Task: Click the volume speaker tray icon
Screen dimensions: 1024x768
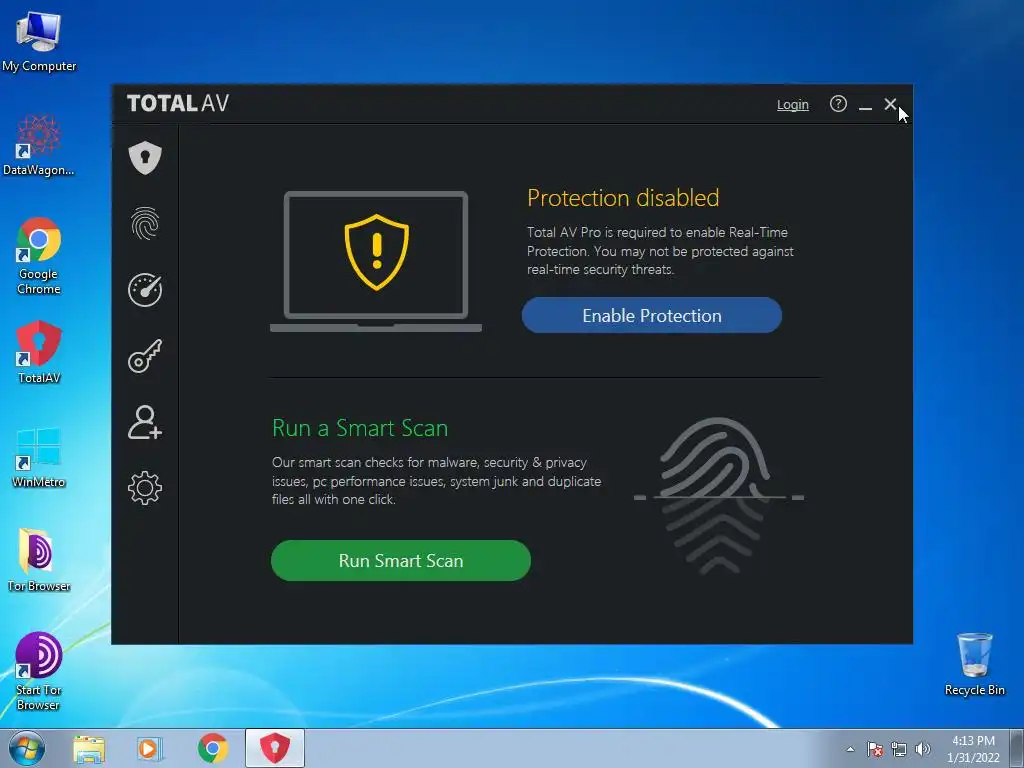Action: [922, 749]
